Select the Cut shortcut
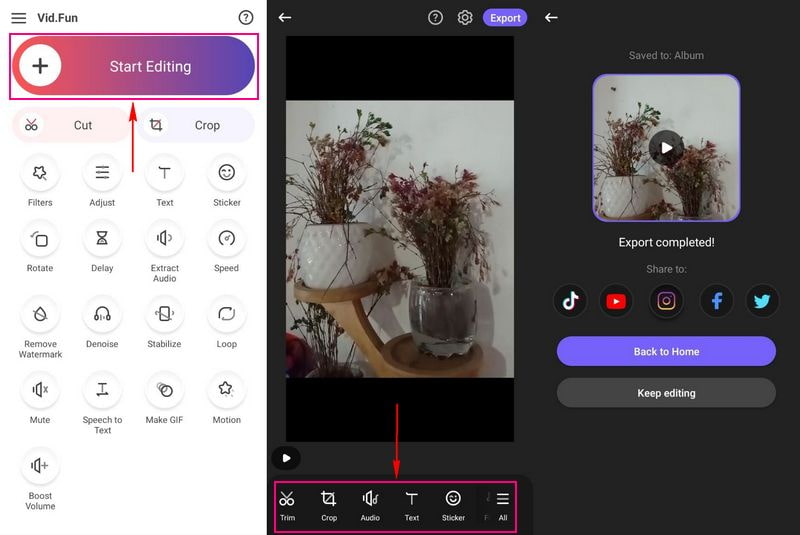This screenshot has height=535, width=800. (x=71, y=125)
